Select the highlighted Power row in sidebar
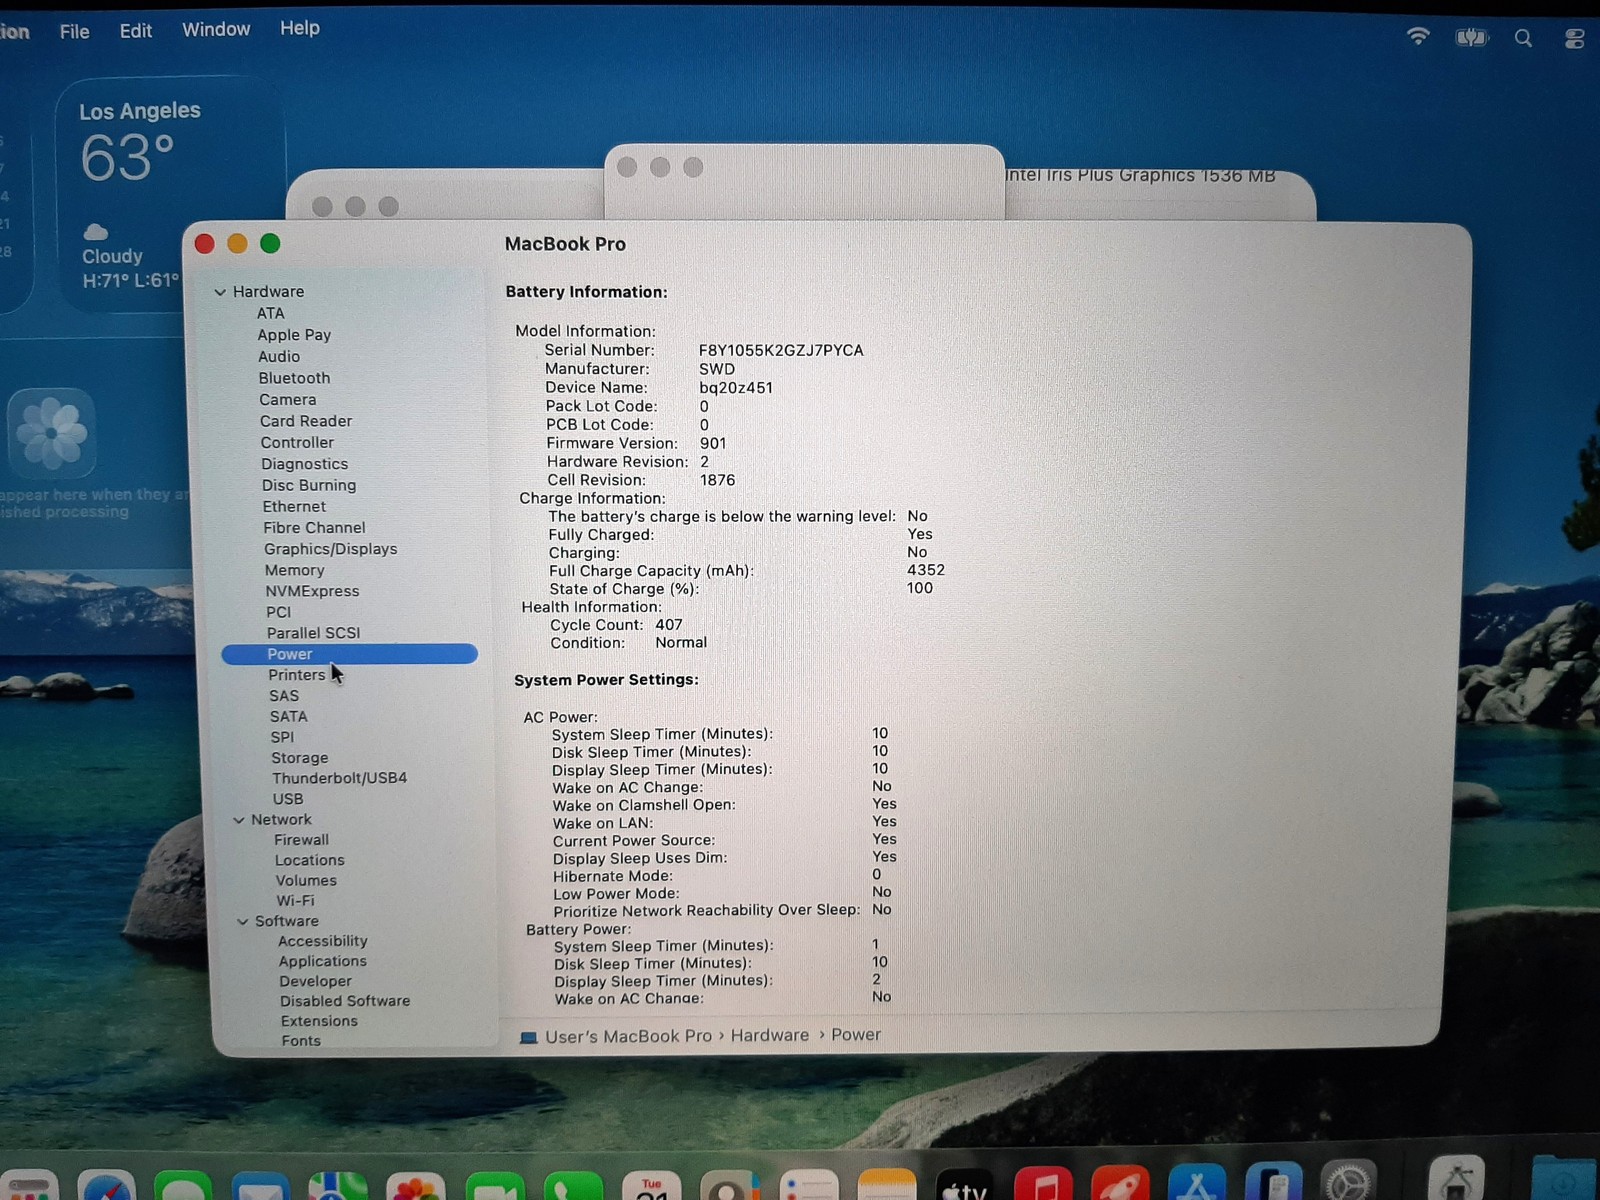This screenshot has width=1600, height=1200. click(349, 654)
